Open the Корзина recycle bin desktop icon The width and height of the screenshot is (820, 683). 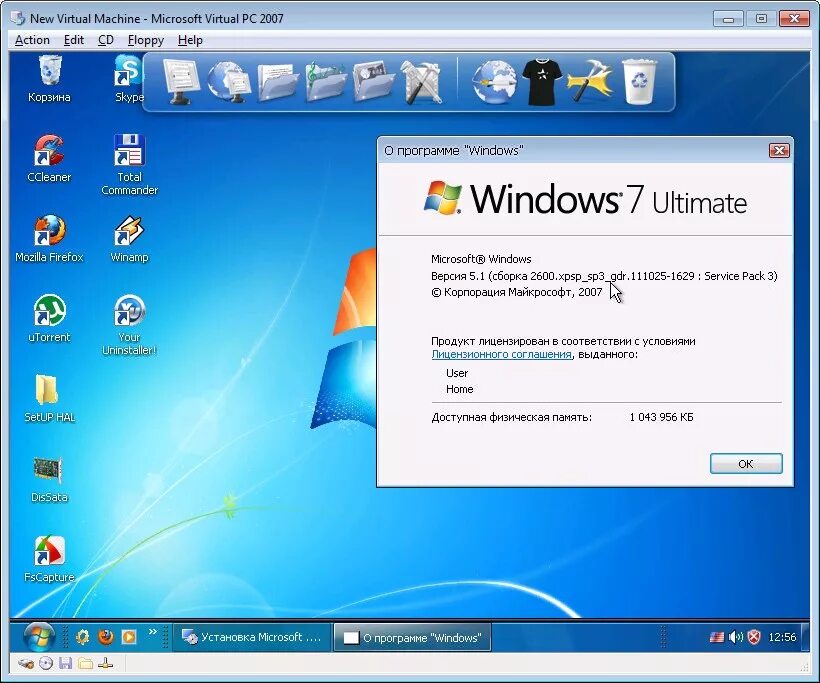click(49, 79)
